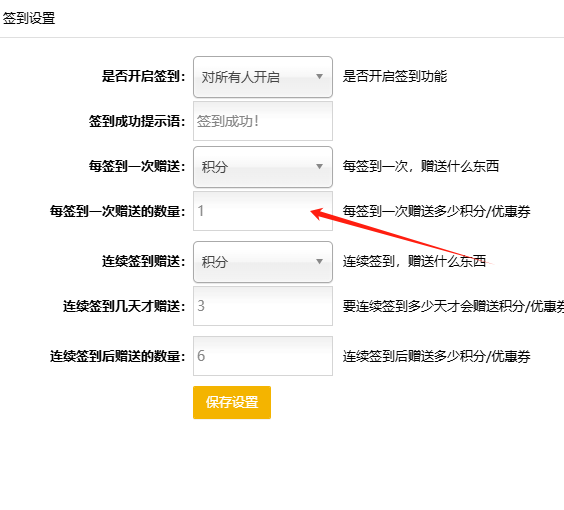The height and width of the screenshot is (510, 564).
Task: Click arrow icon of 连续签到赠送 select
Action: (x=319, y=261)
